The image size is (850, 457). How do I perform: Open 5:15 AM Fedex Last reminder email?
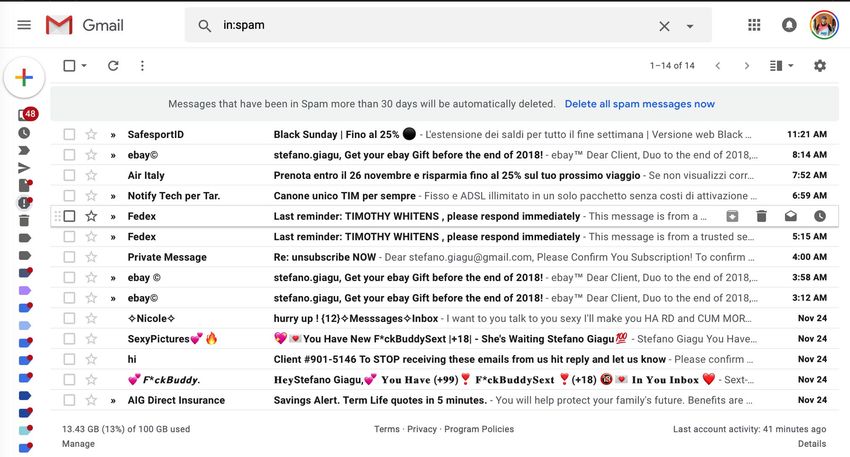(445, 236)
